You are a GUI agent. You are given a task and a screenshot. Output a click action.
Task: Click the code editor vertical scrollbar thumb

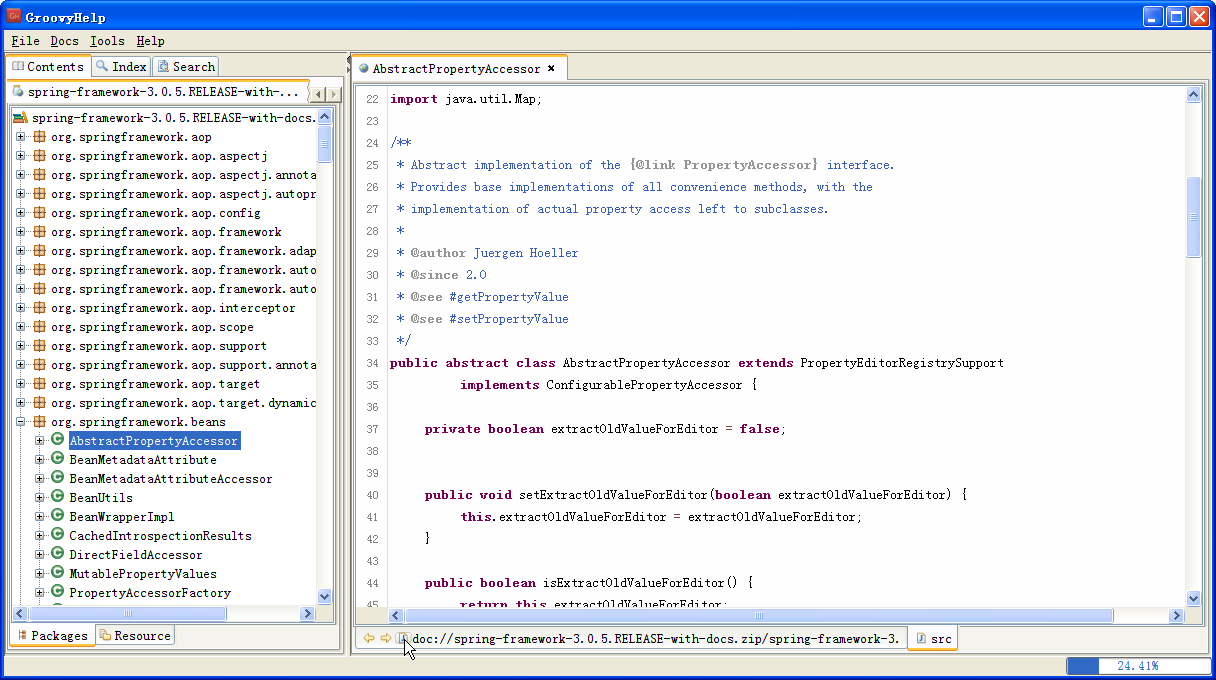[1193, 218]
